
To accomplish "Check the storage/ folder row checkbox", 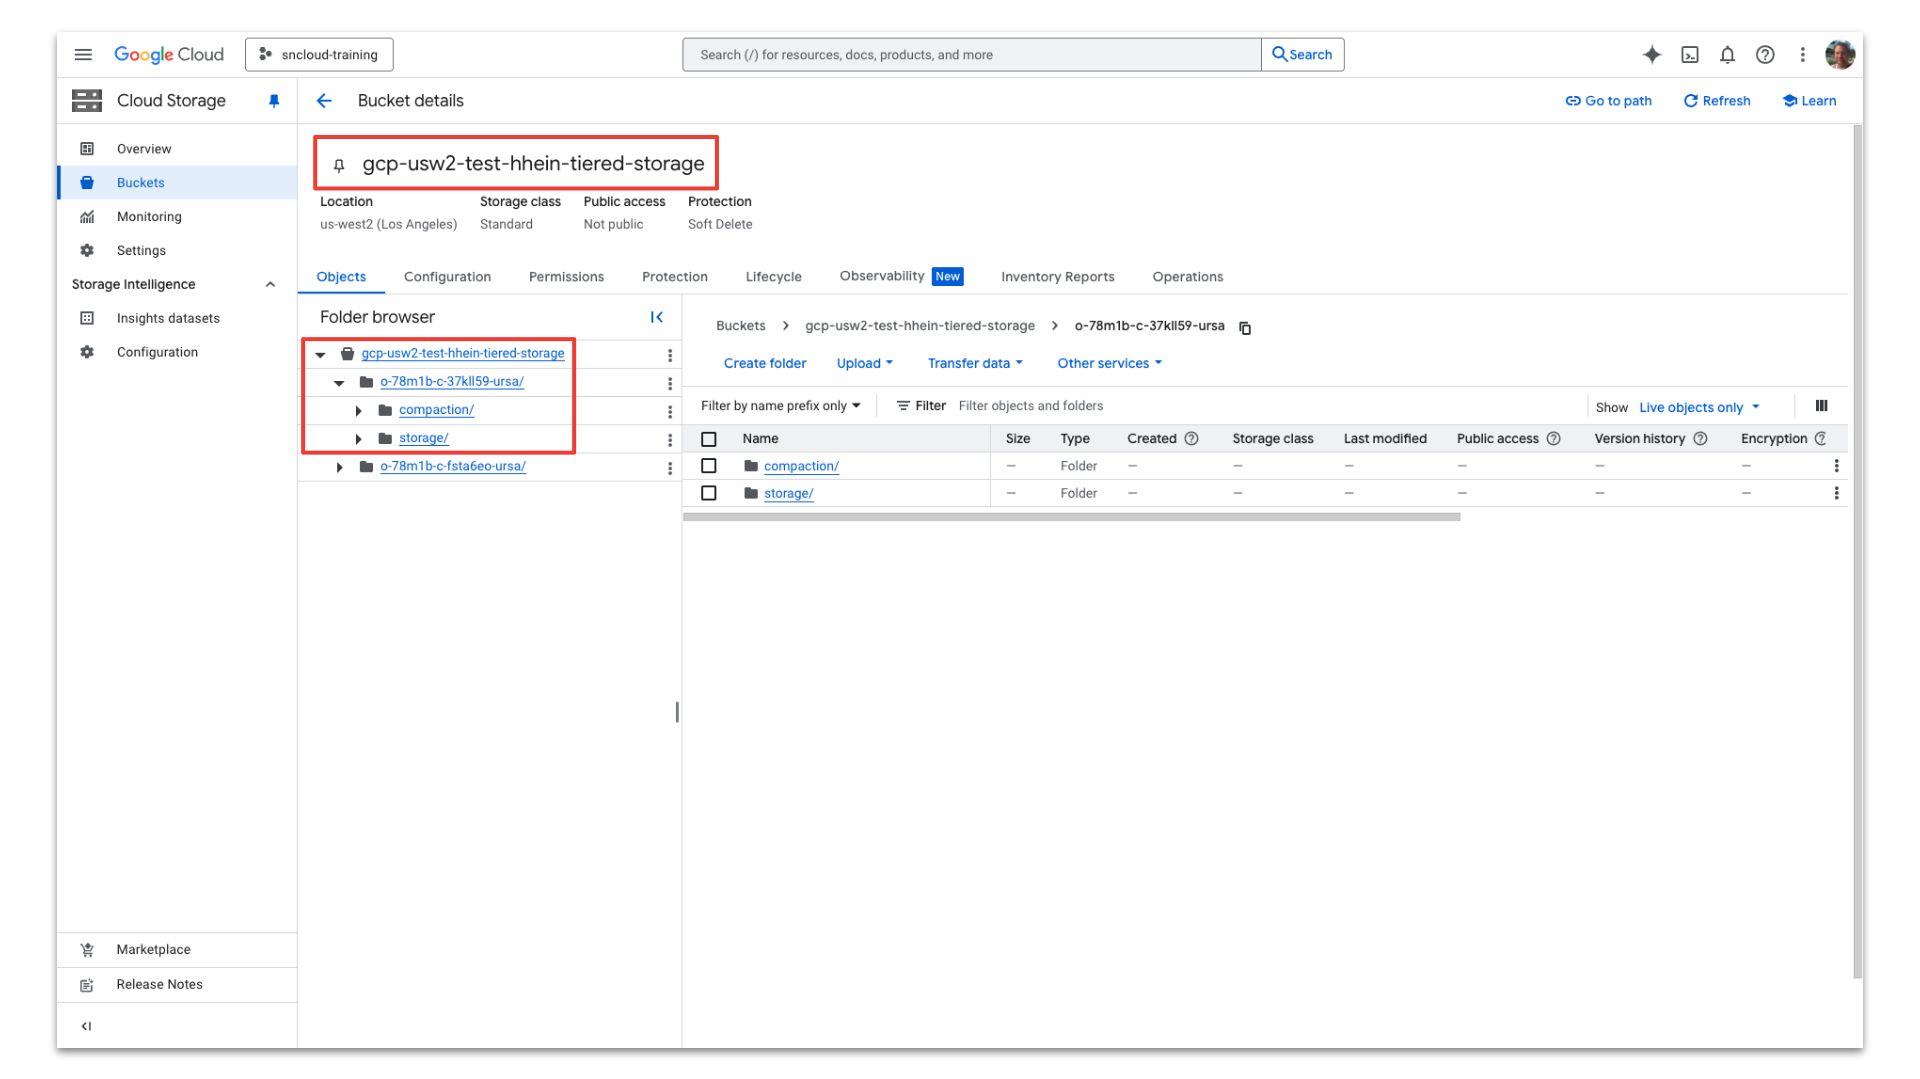I will tap(709, 492).
